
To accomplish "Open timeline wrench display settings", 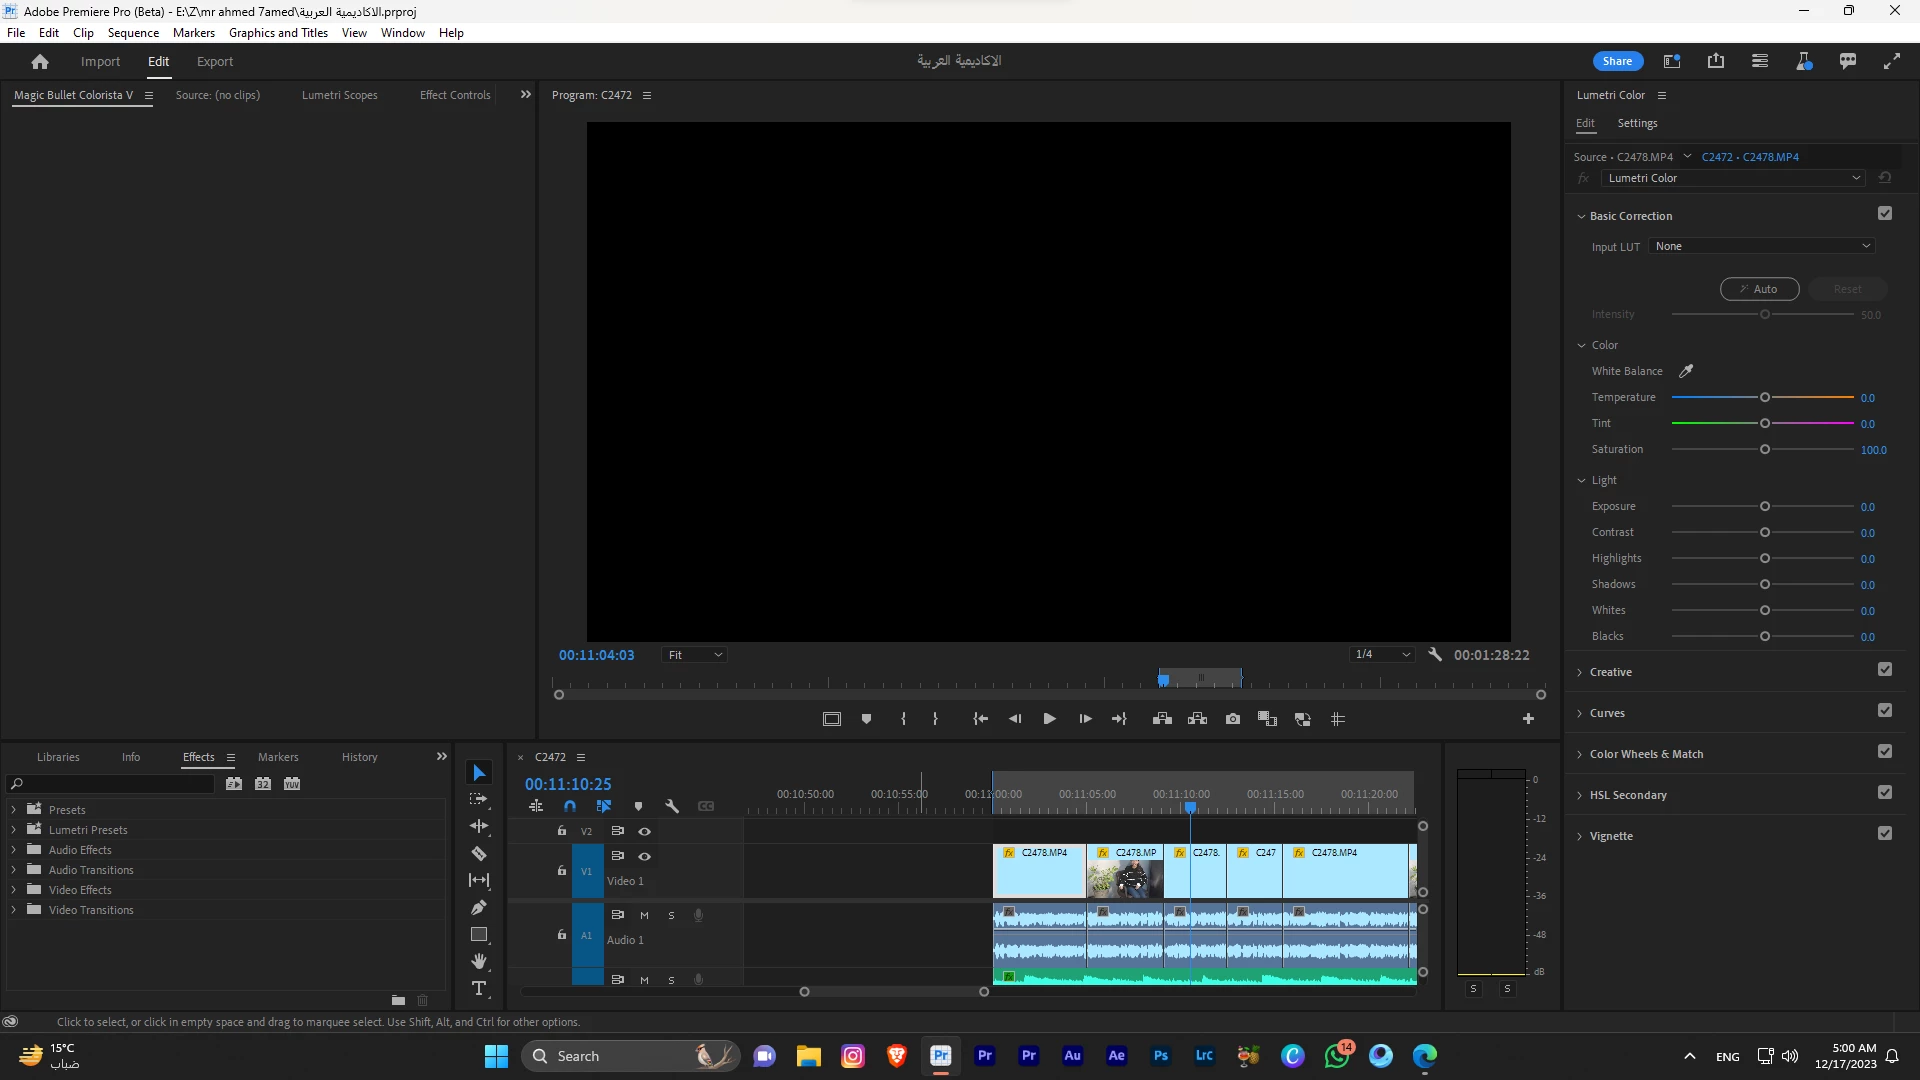I will [x=672, y=806].
